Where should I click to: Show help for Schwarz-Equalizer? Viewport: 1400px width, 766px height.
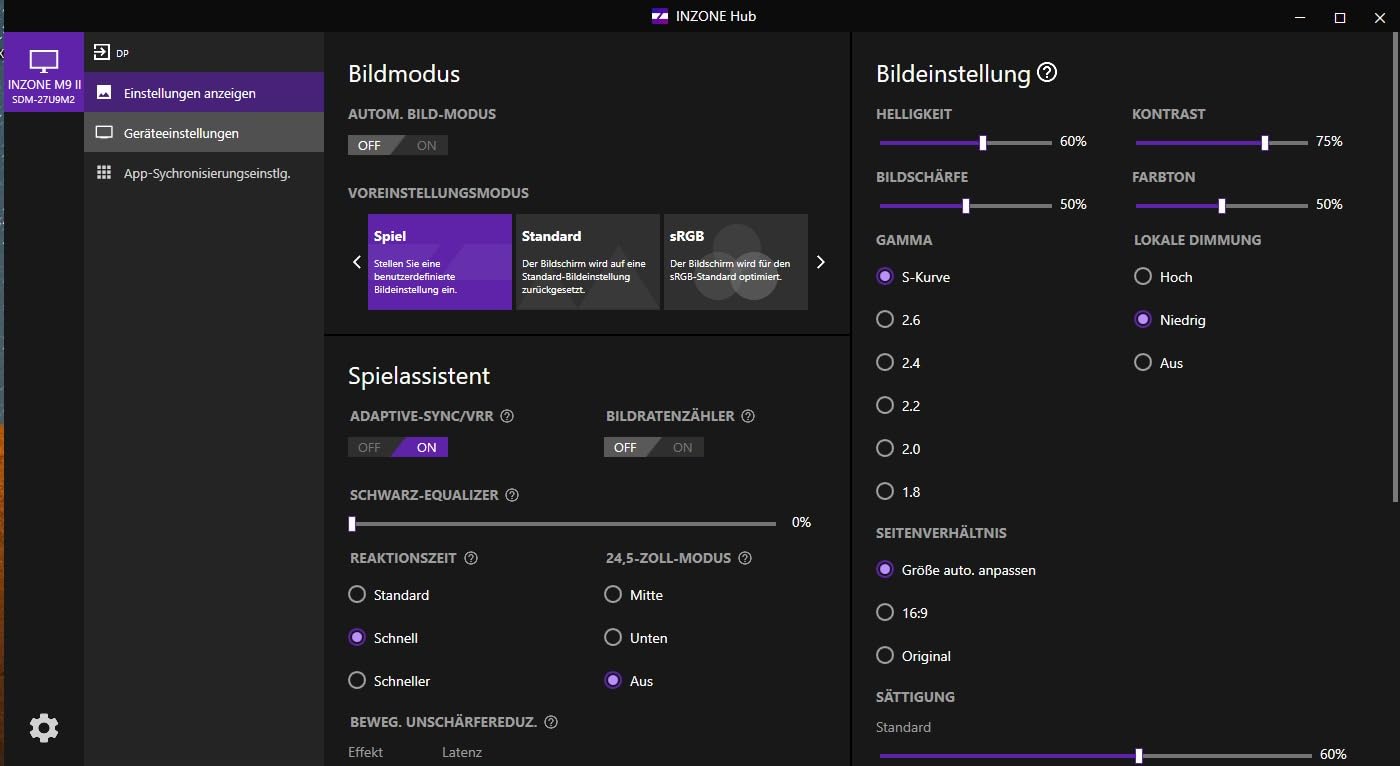(512, 495)
